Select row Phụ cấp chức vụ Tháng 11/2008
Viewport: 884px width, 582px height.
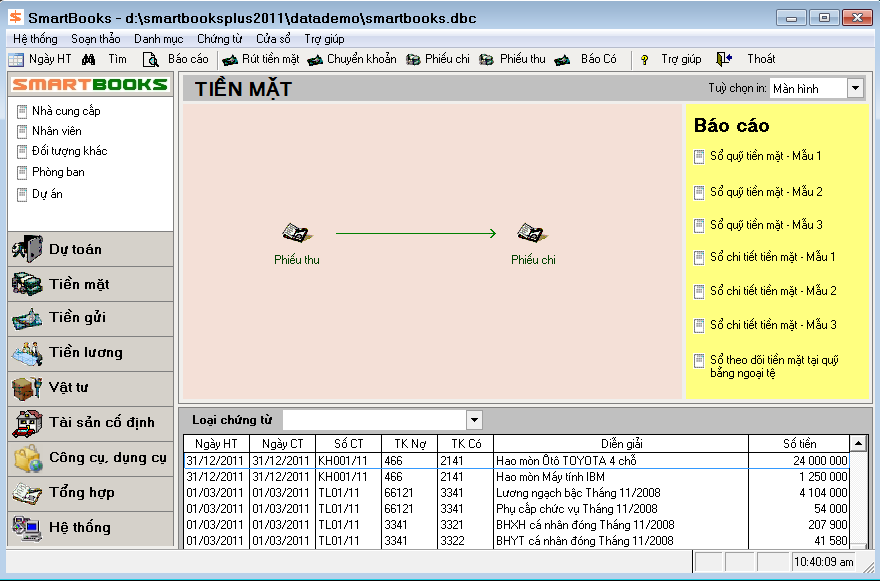(516, 509)
